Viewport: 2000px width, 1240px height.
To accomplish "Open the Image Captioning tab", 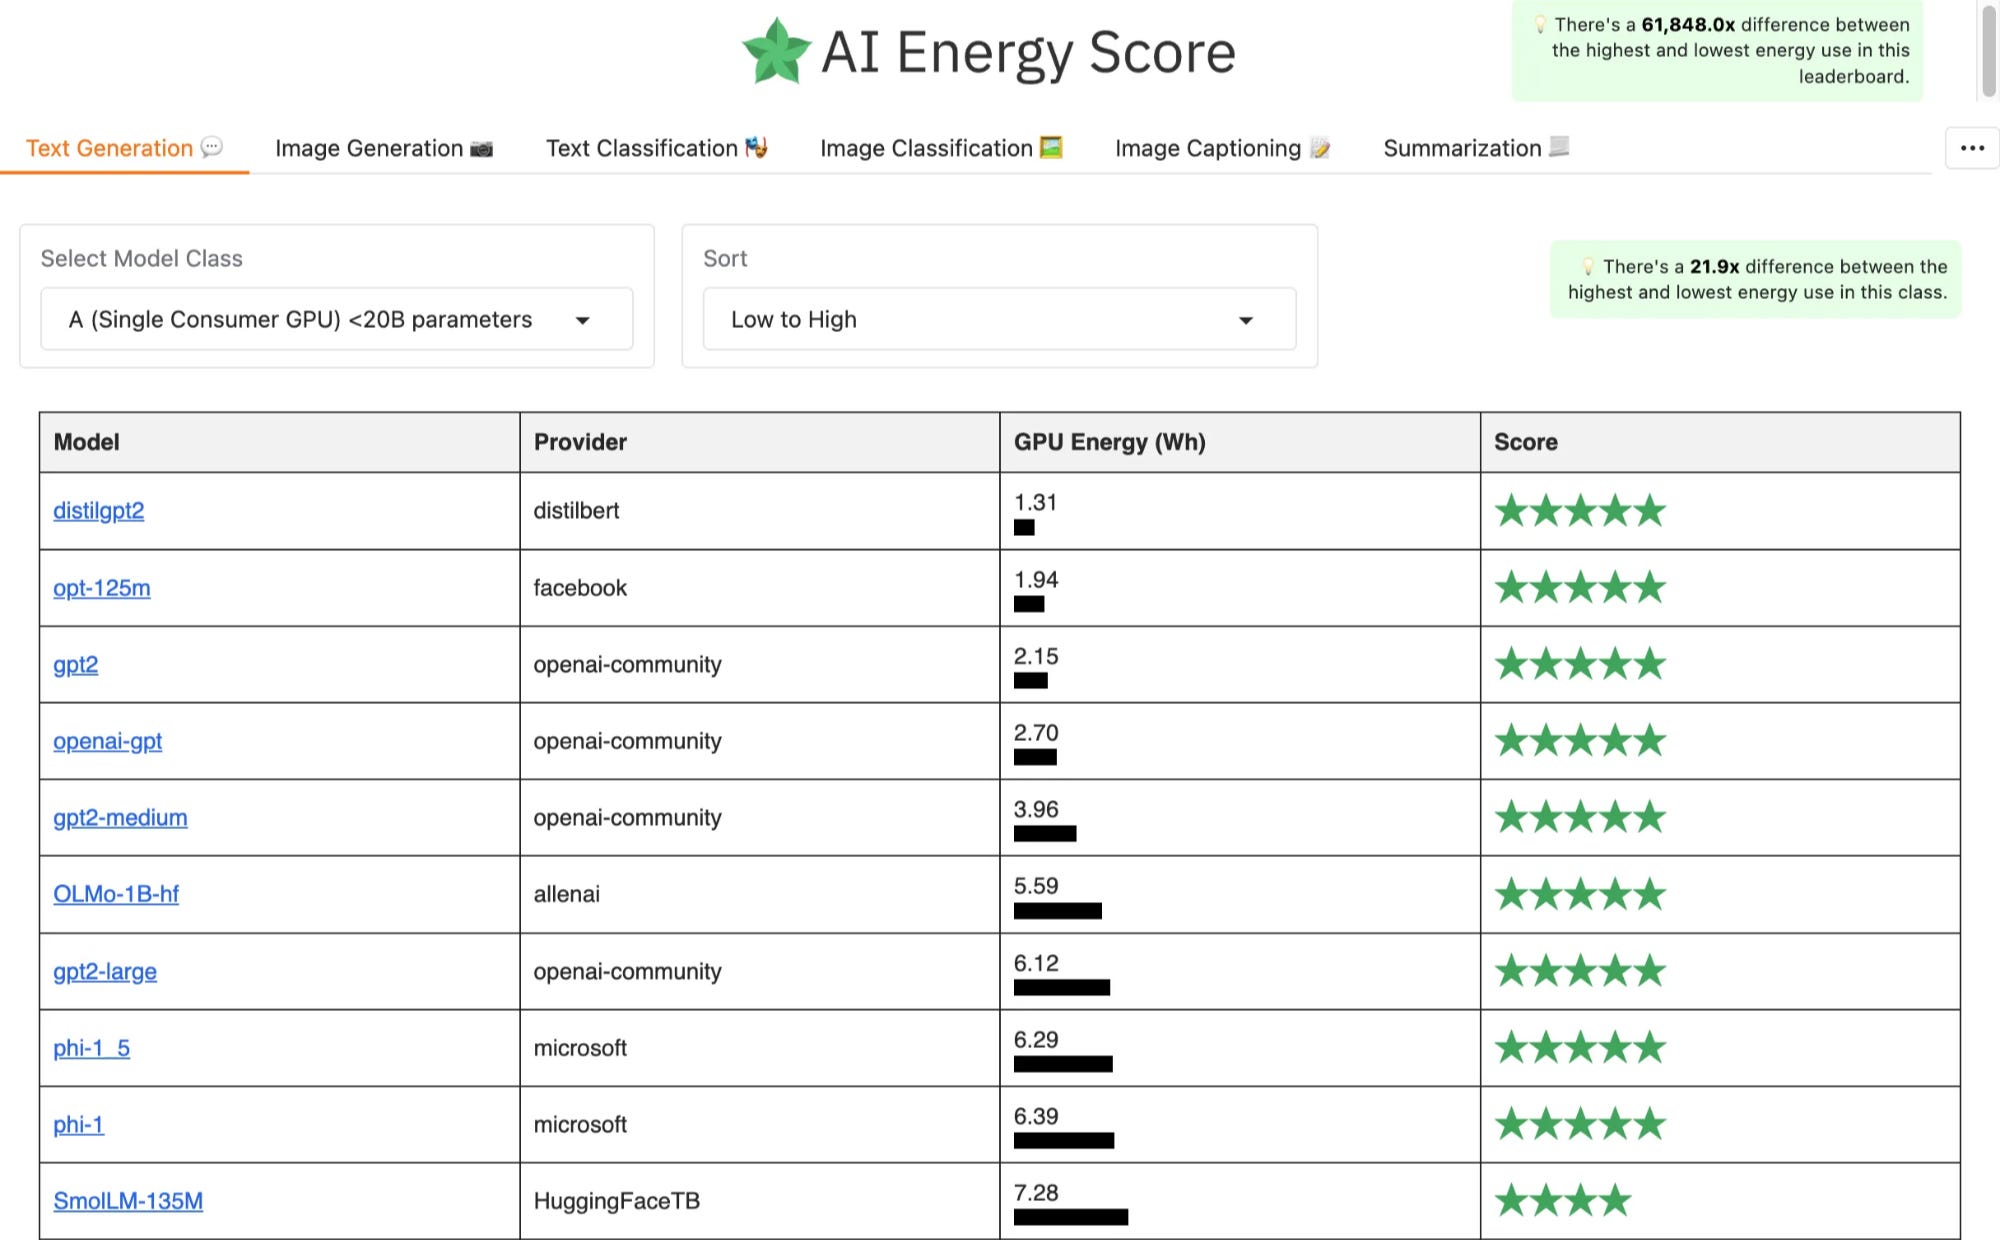I will (1221, 148).
